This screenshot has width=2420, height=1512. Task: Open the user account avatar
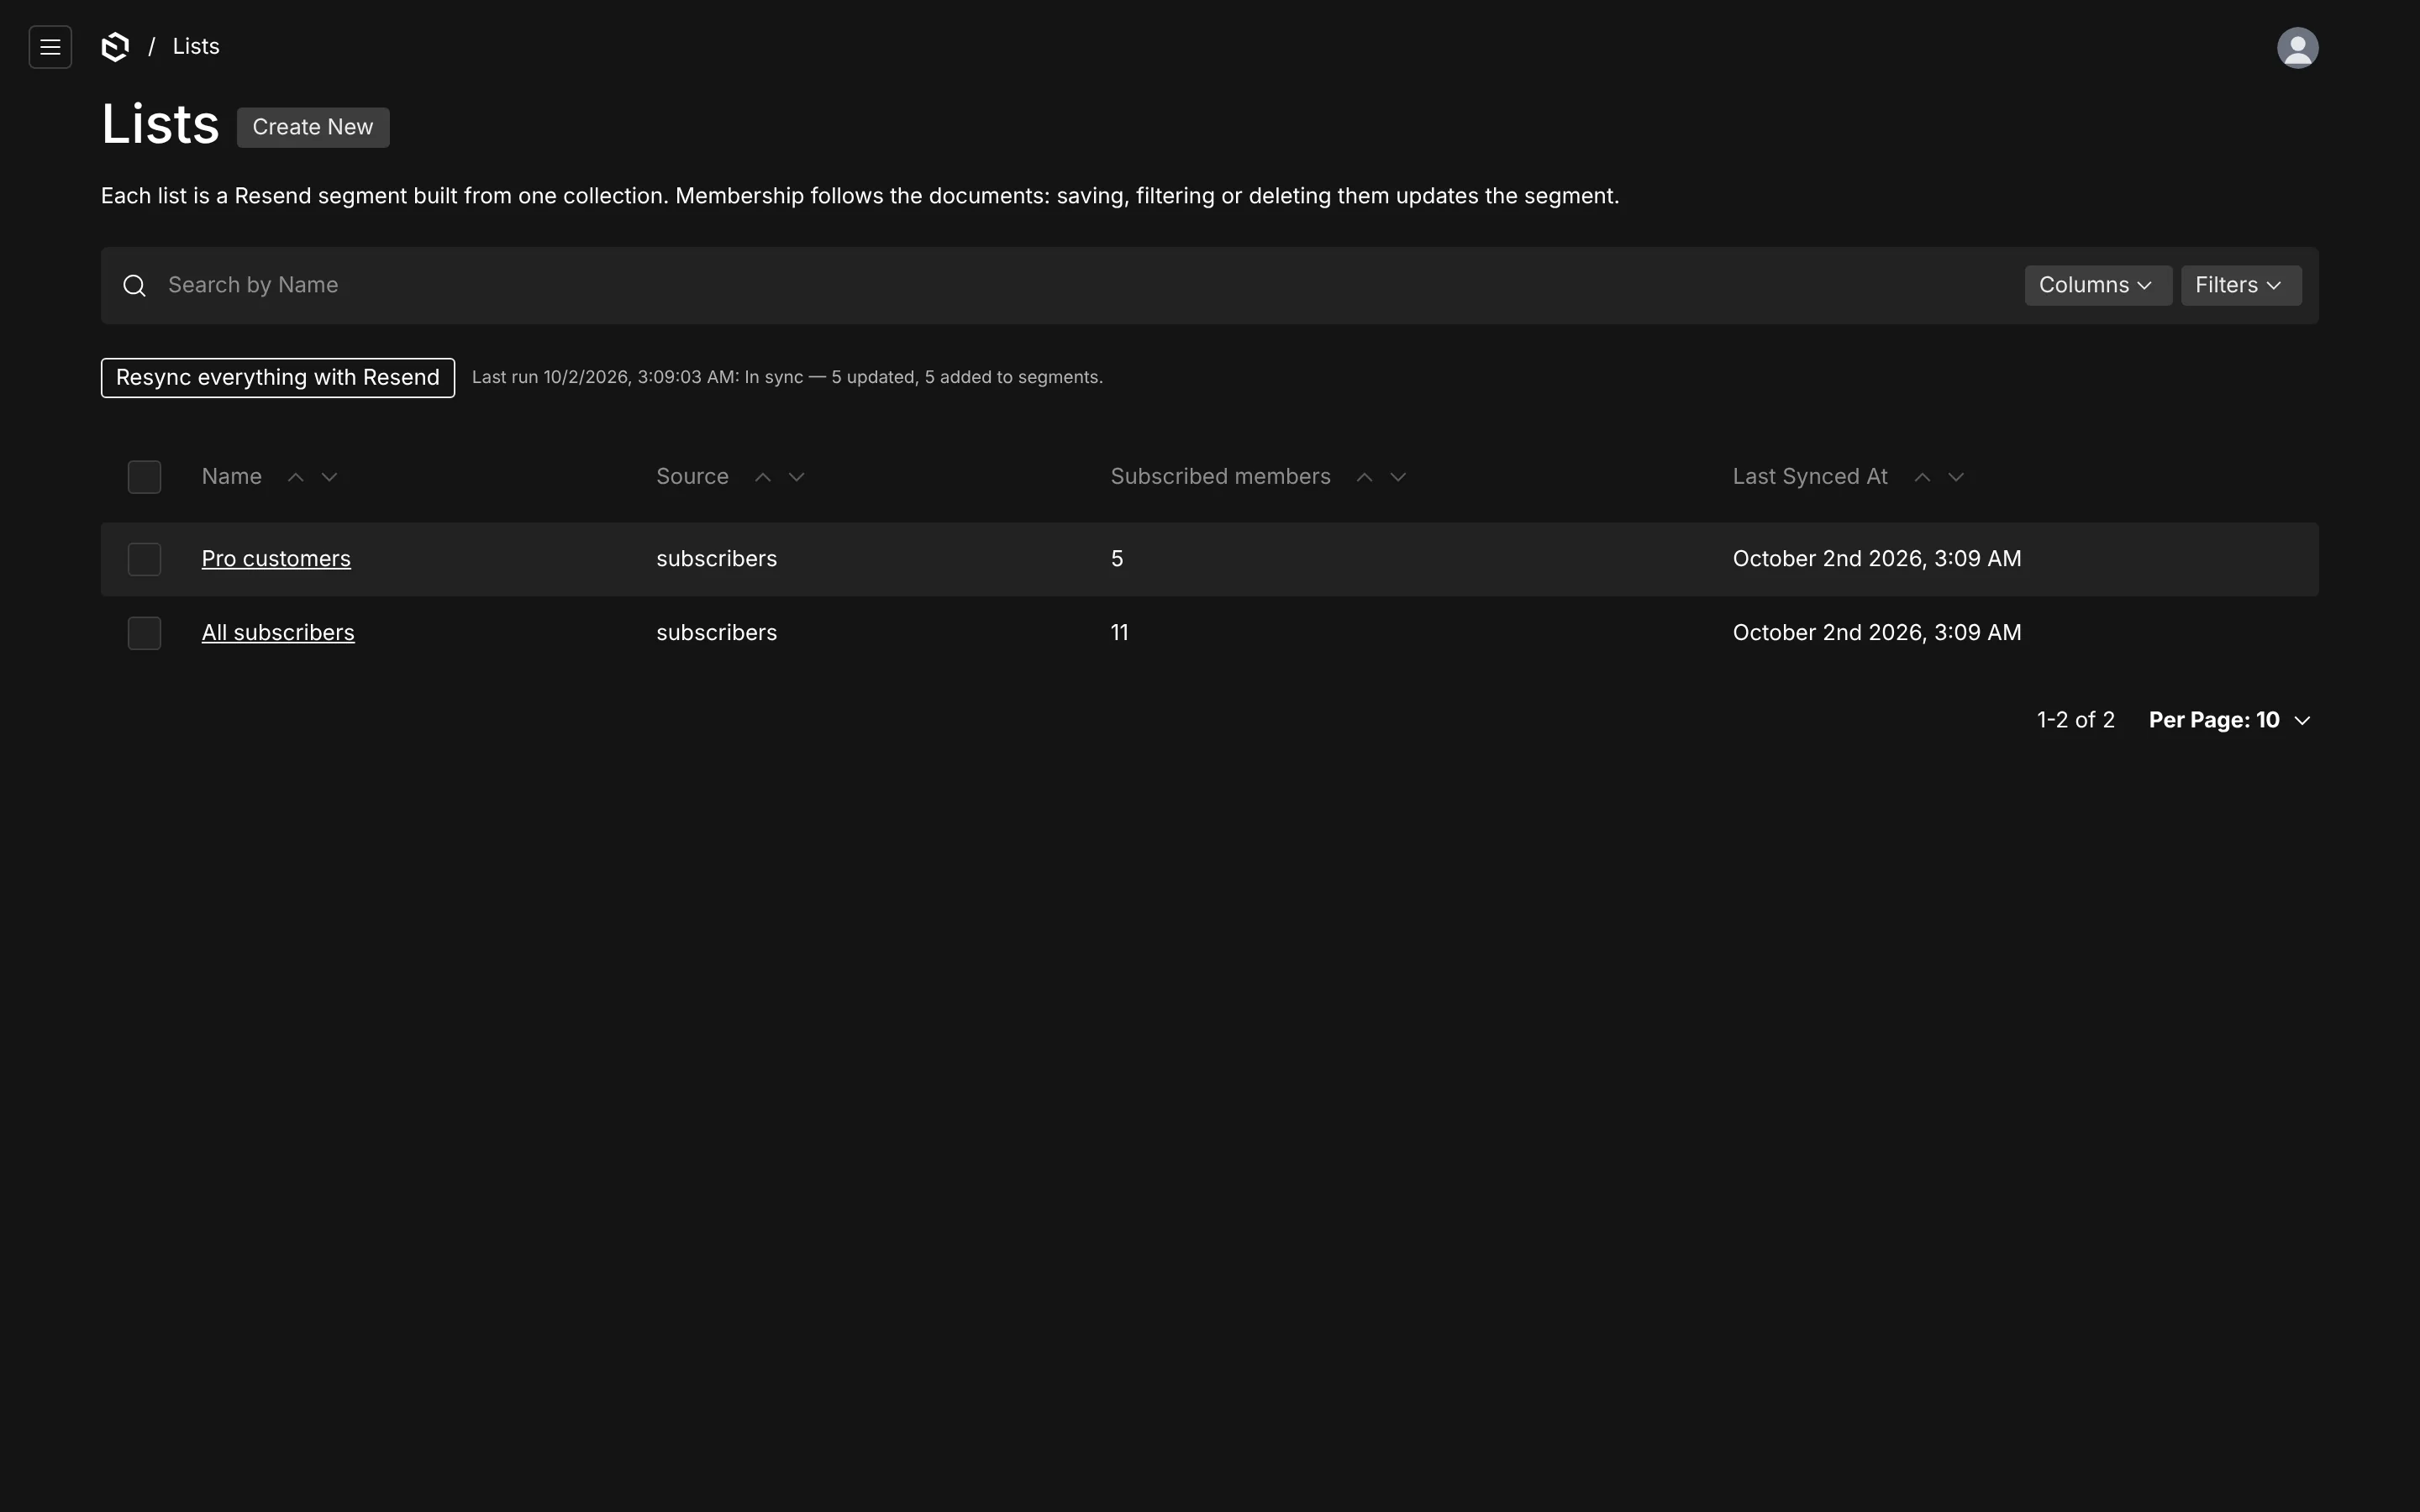2297,47
